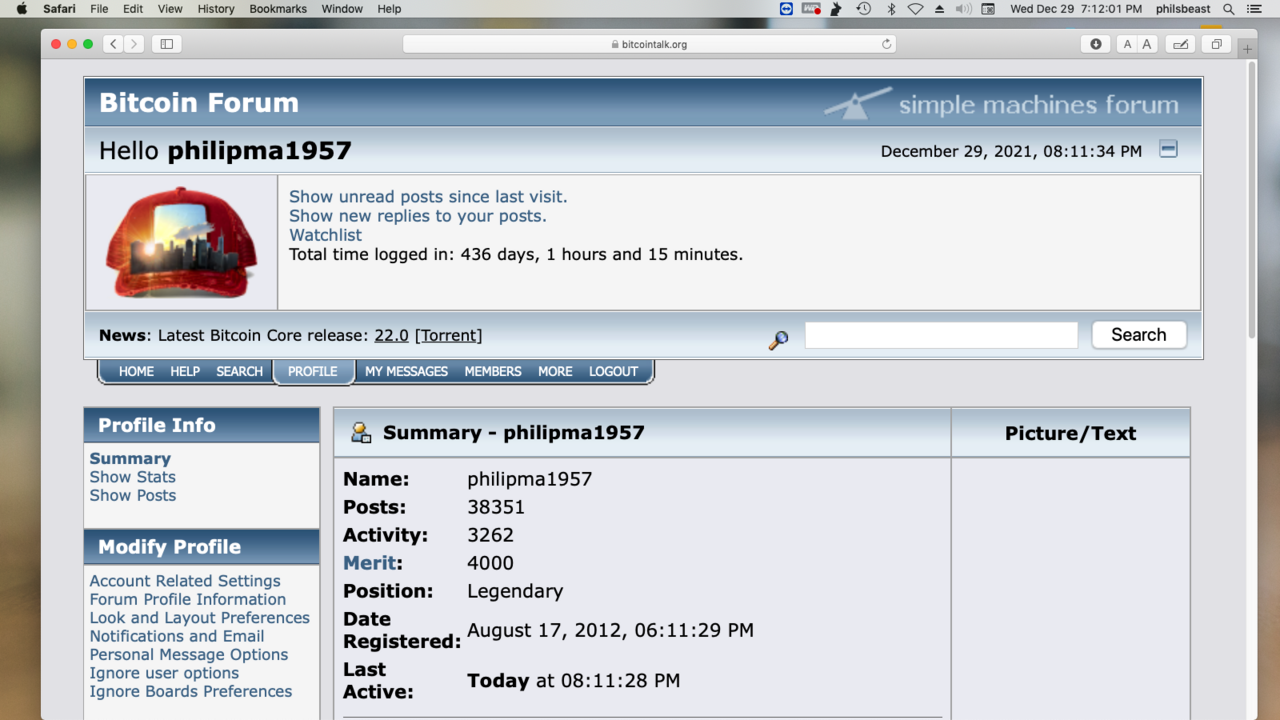Screen dimensions: 1280x720
Task: Show unread posts since last visit
Action: (x=428, y=197)
